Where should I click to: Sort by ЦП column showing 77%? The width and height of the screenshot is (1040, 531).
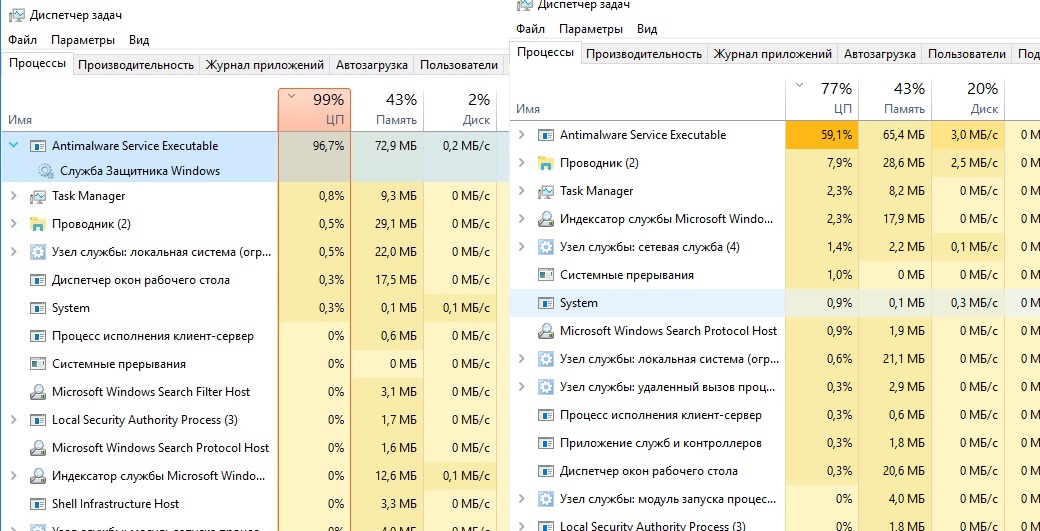click(x=821, y=99)
